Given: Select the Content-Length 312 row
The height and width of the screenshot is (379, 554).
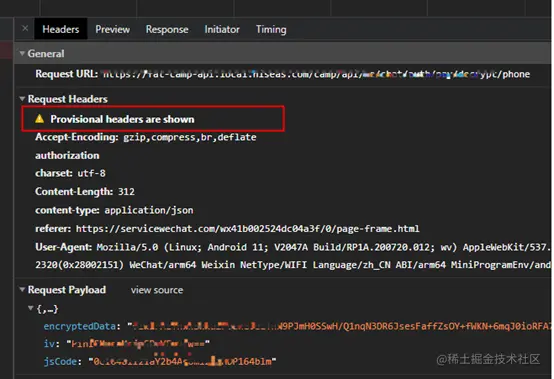Looking at the screenshot, I should 85,192.
